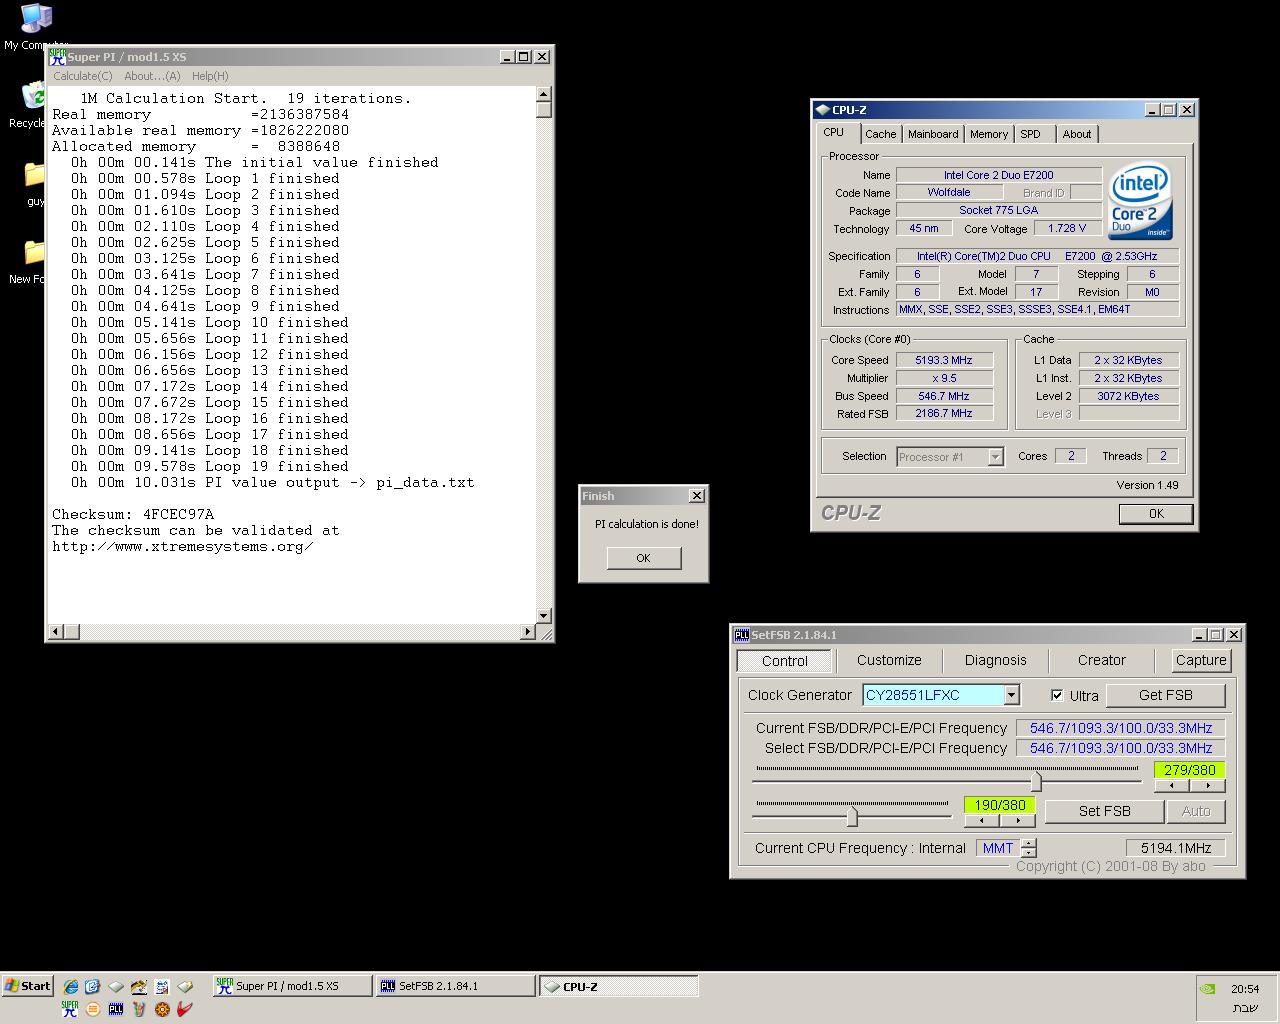This screenshot has height=1024, width=1280.
Task: Open the Help menu in Super PI
Action: (x=210, y=76)
